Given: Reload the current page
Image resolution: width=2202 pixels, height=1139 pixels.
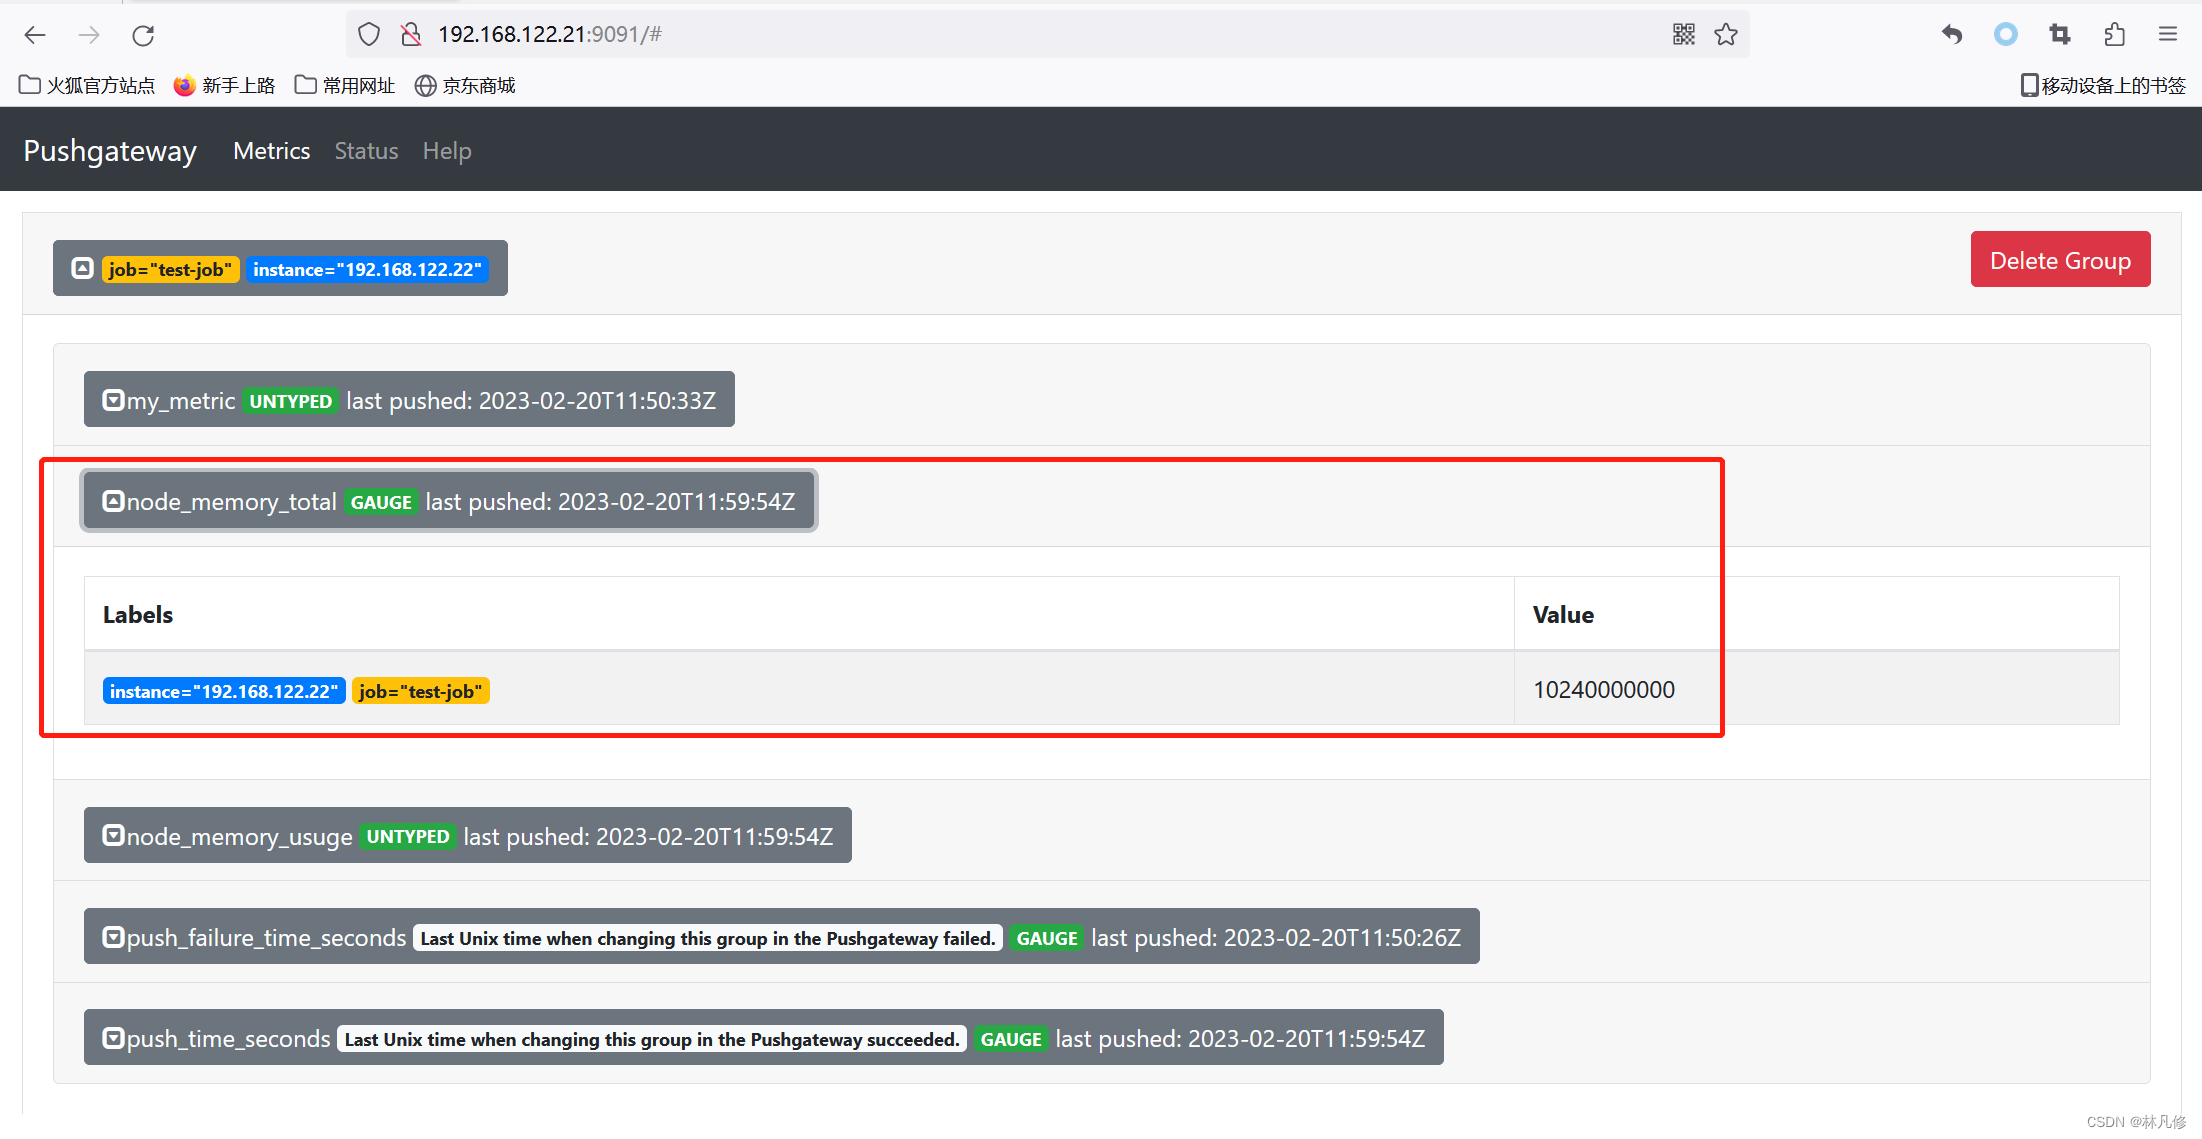Looking at the screenshot, I should point(143,35).
